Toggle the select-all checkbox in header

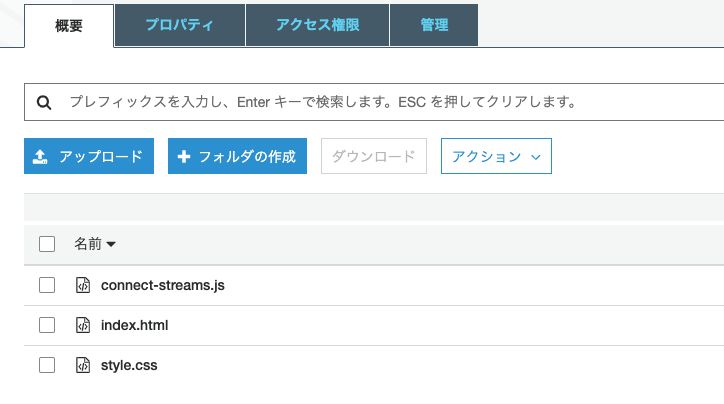(47, 243)
